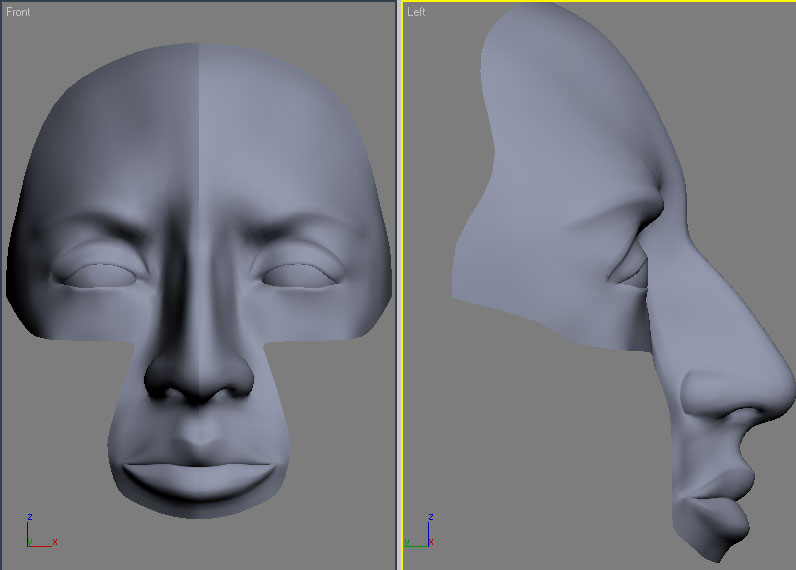Click the axis gizmo in Front viewport
This screenshot has width=796, height=570.
[41, 530]
